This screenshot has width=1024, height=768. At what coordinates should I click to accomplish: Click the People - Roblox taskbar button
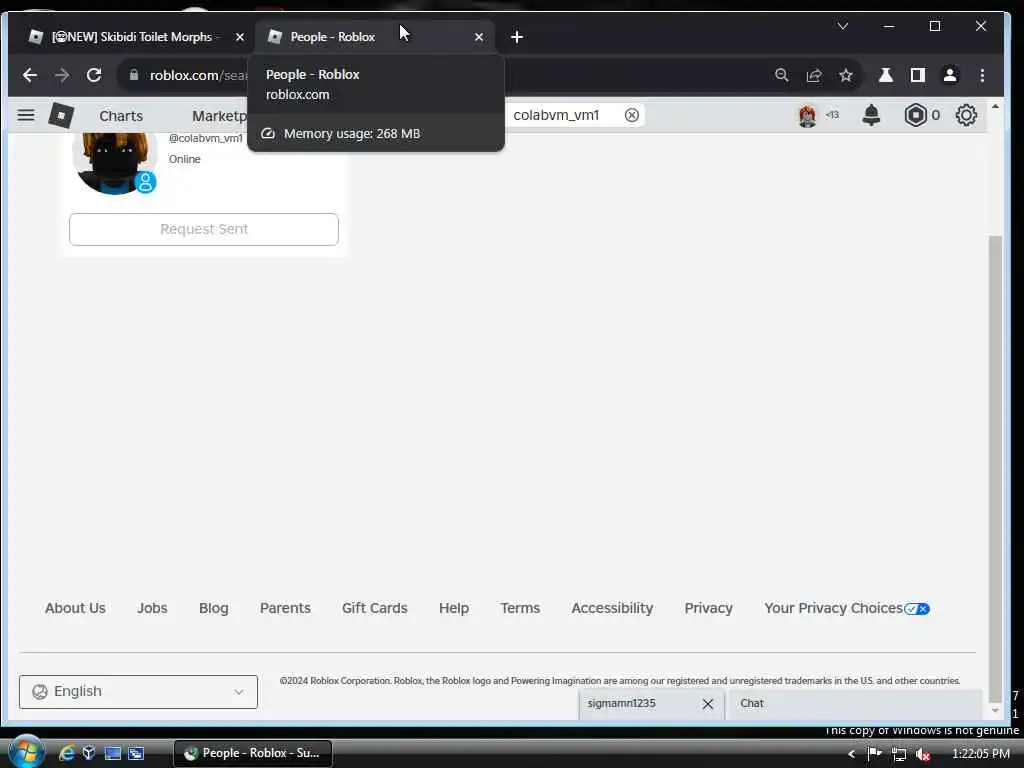point(253,753)
